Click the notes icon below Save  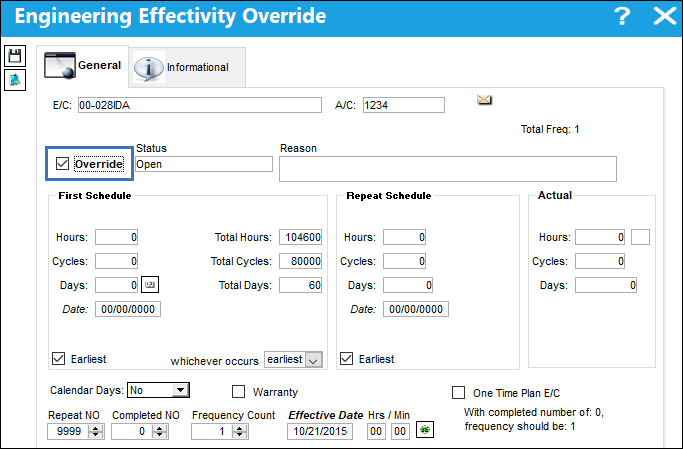coord(15,80)
